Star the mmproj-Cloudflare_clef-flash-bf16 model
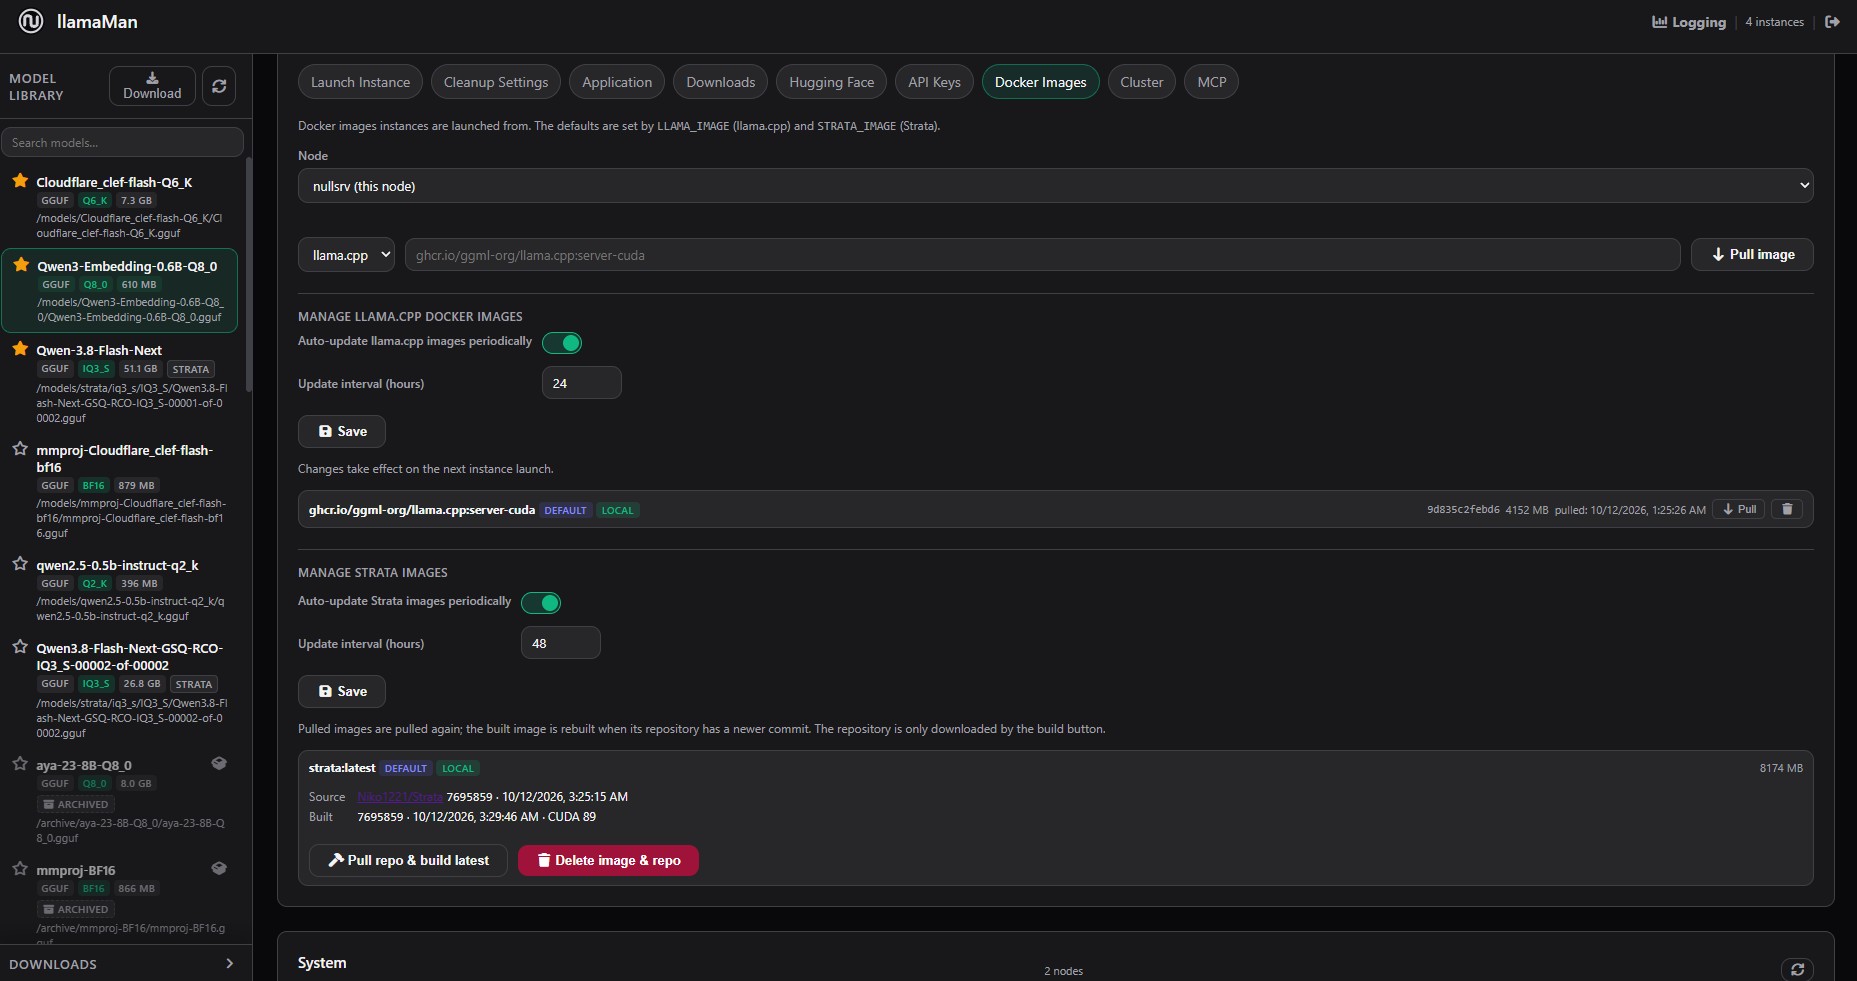Image resolution: width=1857 pixels, height=981 pixels. coord(20,449)
